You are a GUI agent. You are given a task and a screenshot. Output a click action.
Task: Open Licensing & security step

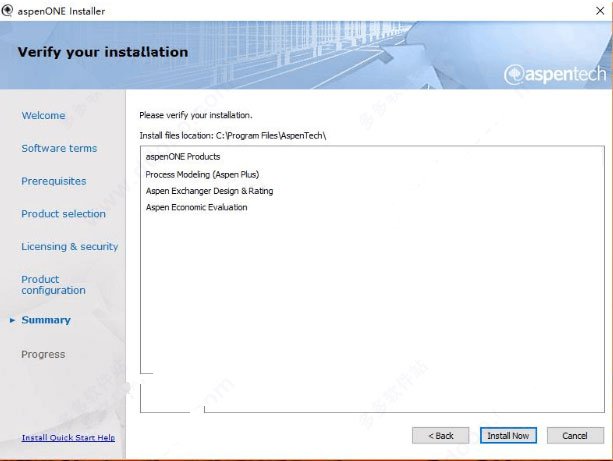click(70, 247)
